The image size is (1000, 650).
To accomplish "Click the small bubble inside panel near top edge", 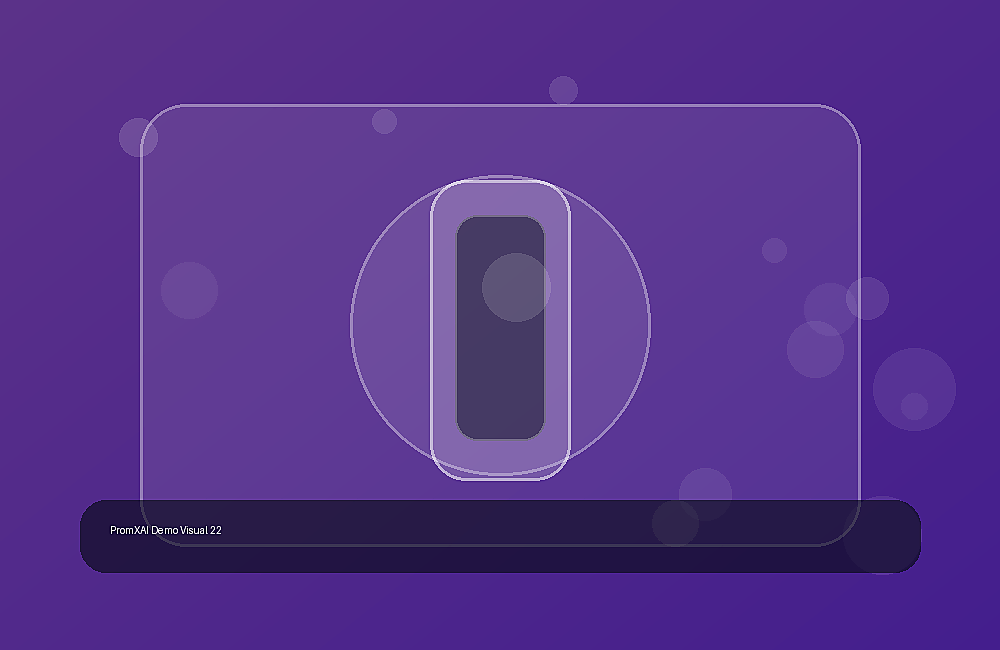I will (x=385, y=121).
